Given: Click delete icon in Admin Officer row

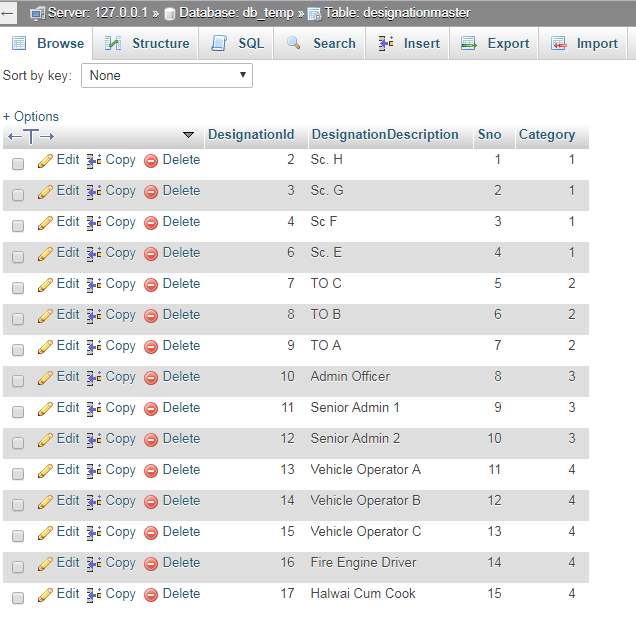Looking at the screenshot, I should [x=151, y=378].
